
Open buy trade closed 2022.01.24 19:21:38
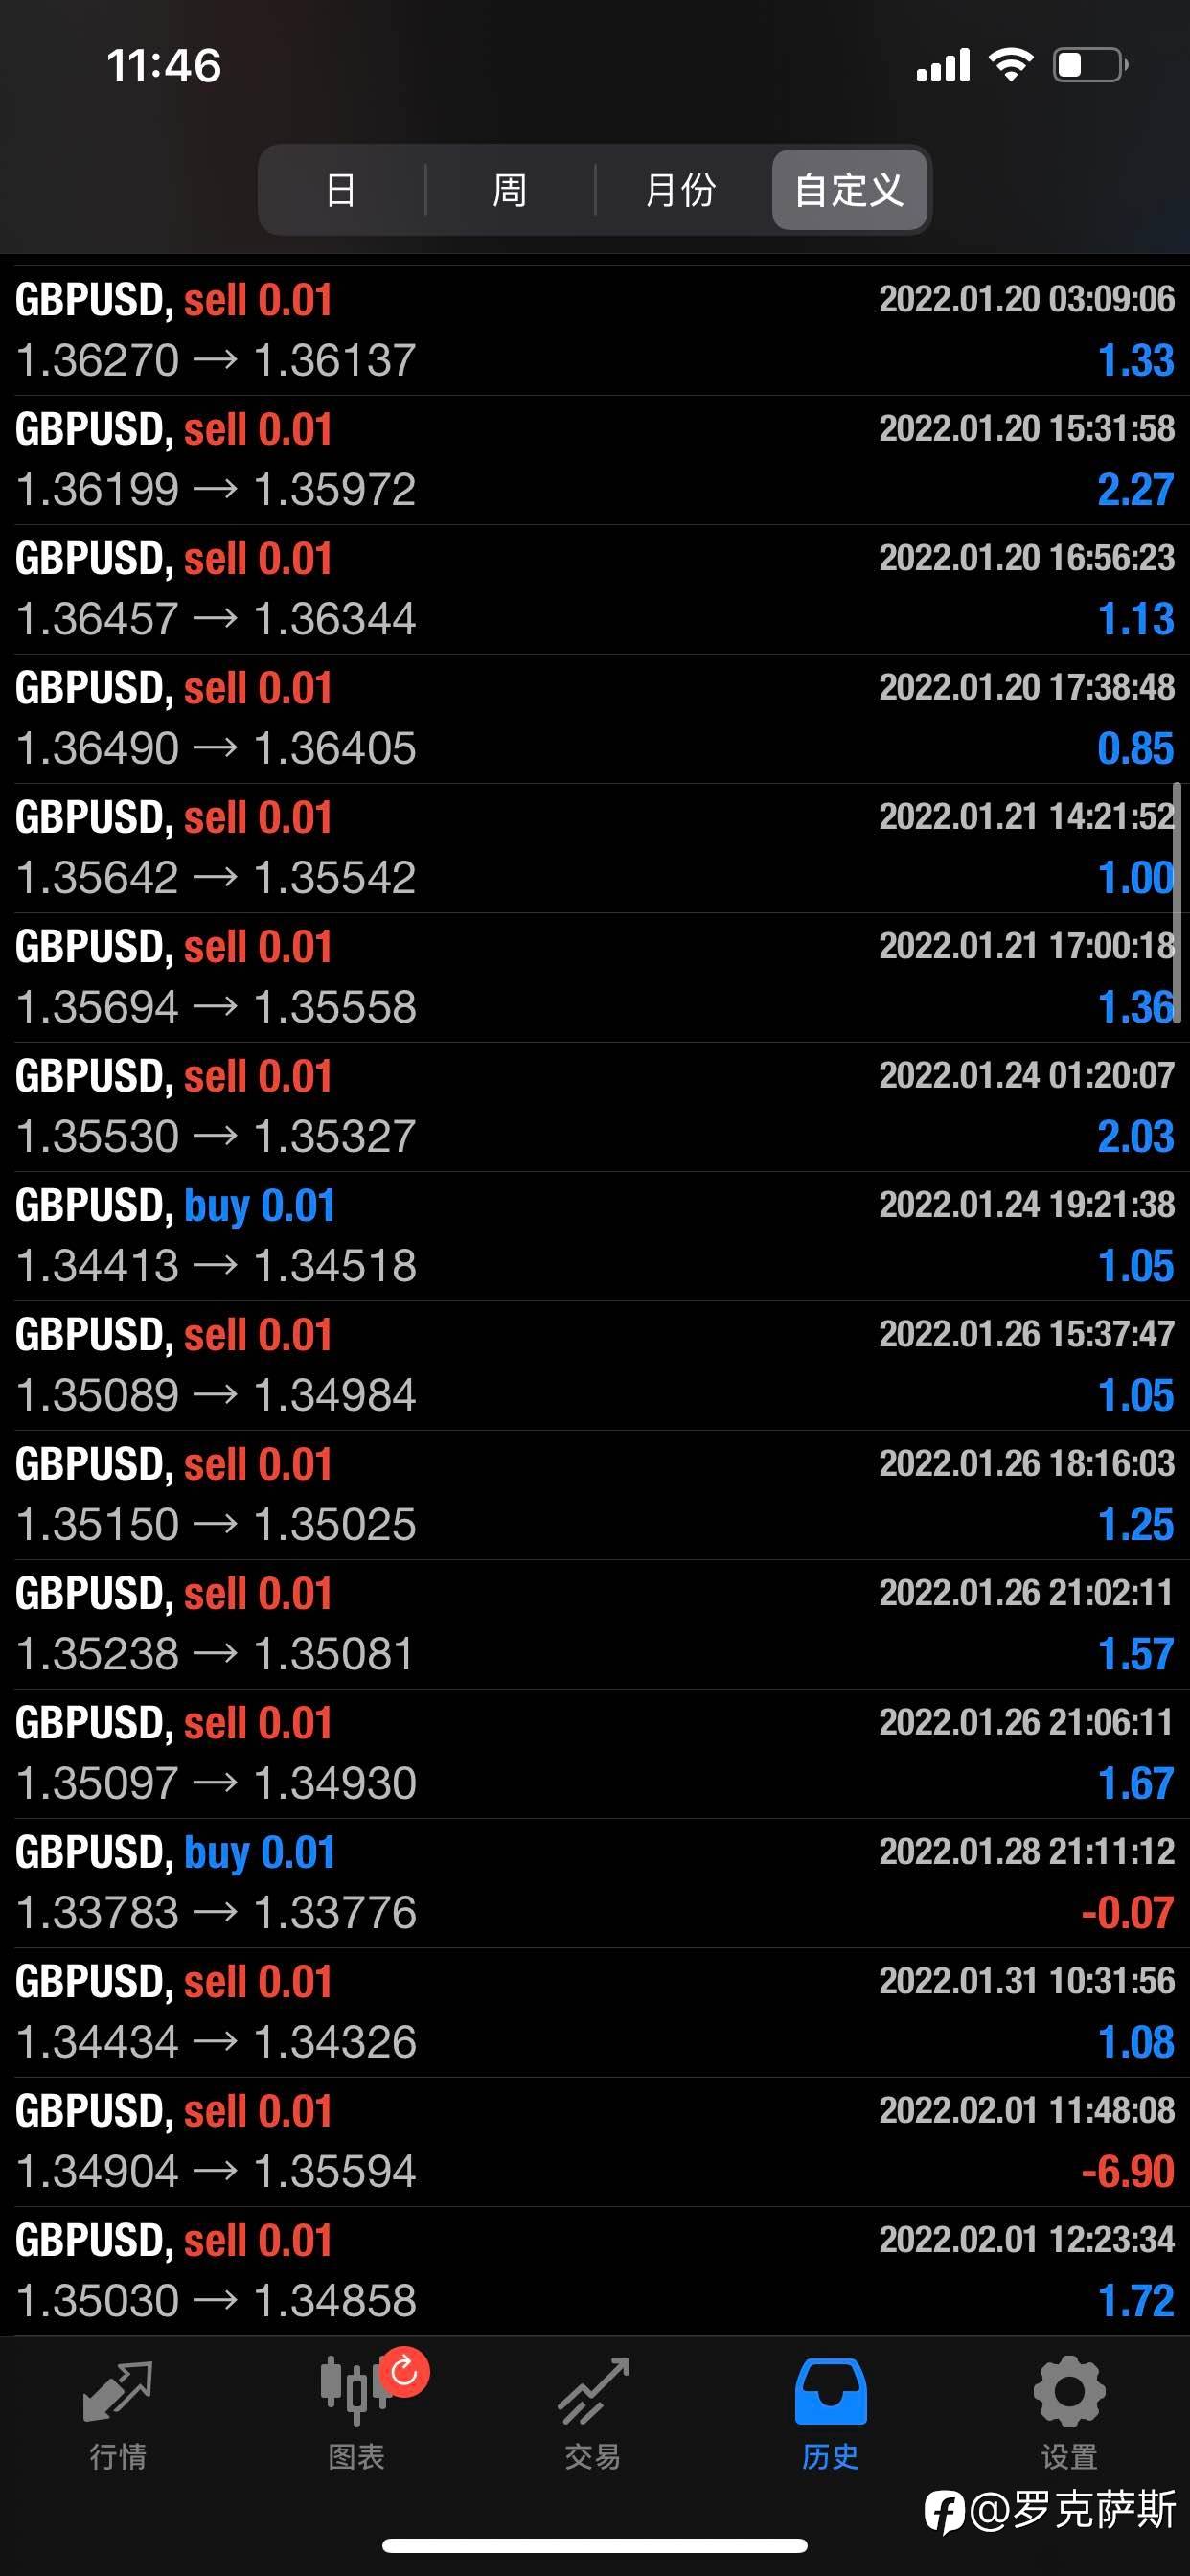pos(595,1236)
